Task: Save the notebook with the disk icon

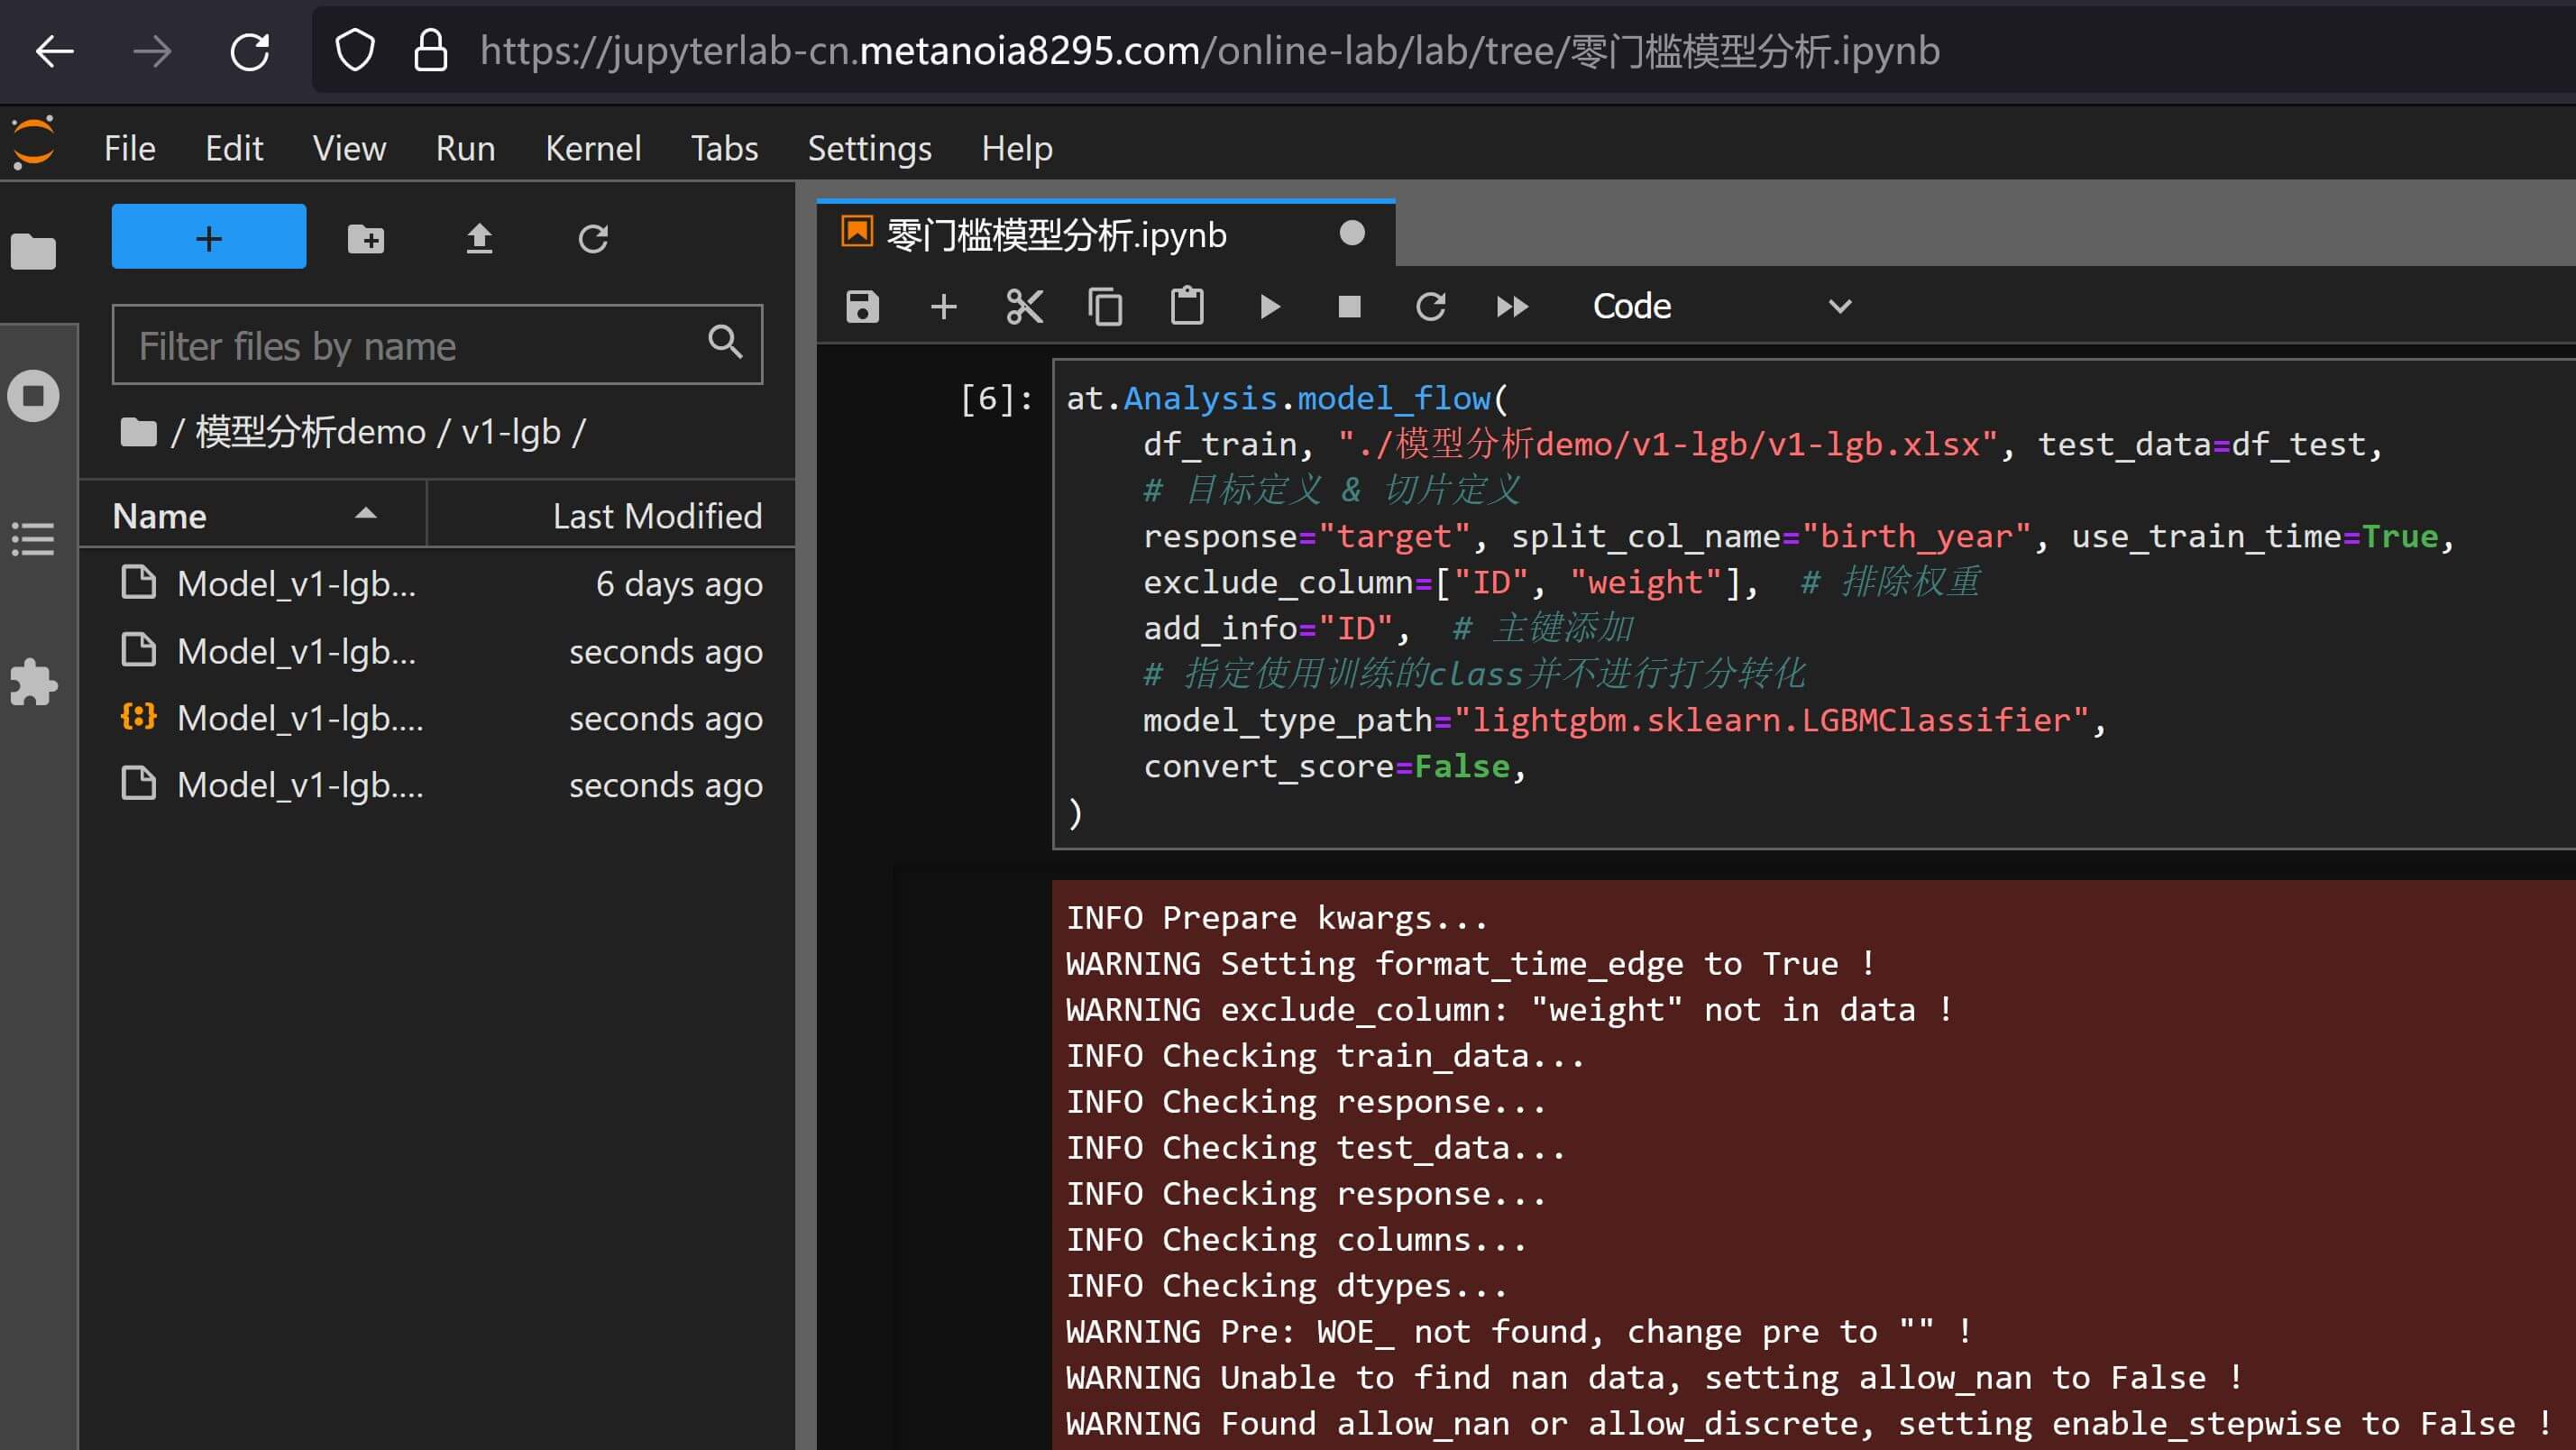Action: point(862,306)
